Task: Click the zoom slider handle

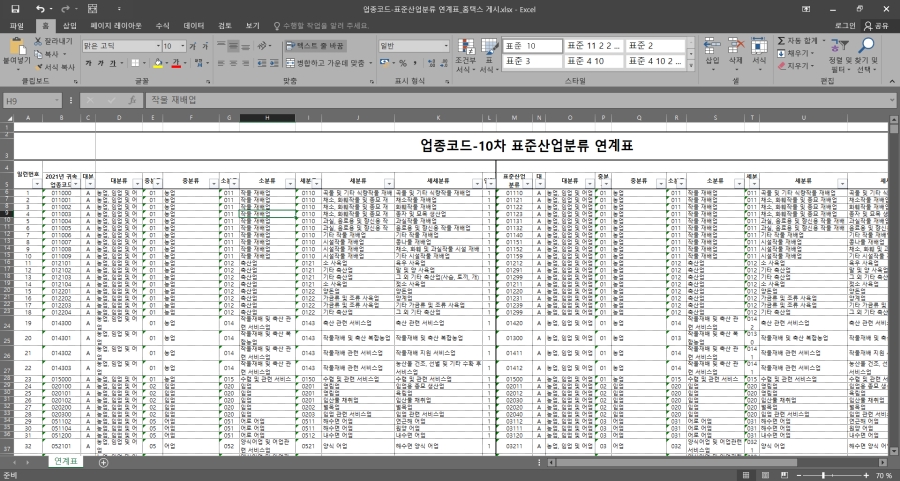Action: click(823, 475)
